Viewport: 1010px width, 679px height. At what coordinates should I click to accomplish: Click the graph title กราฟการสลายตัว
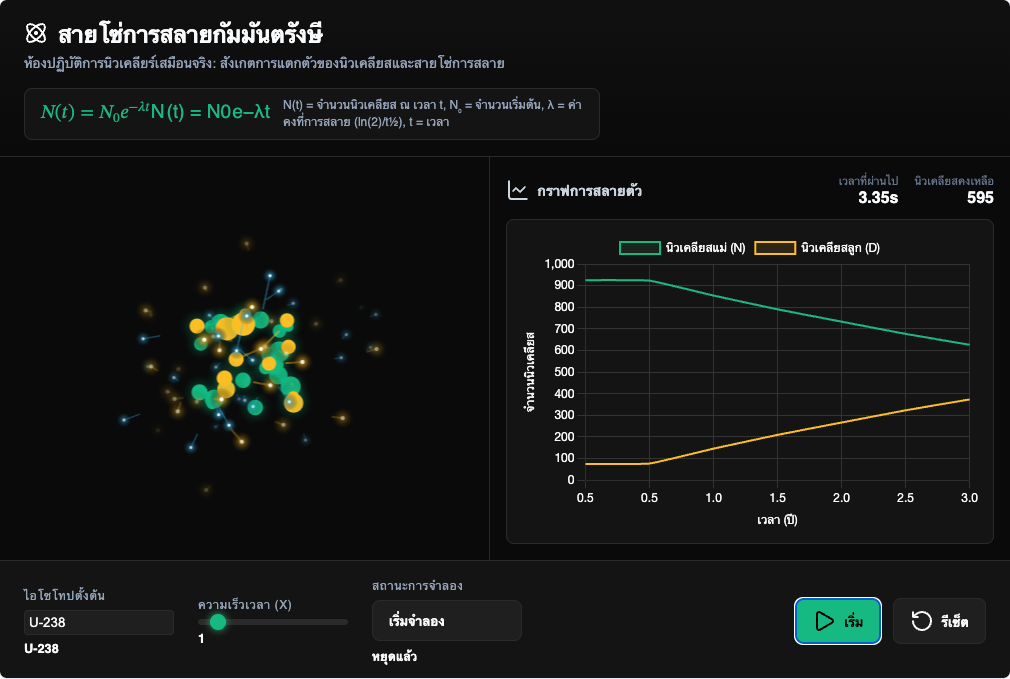pyautogui.click(x=589, y=191)
